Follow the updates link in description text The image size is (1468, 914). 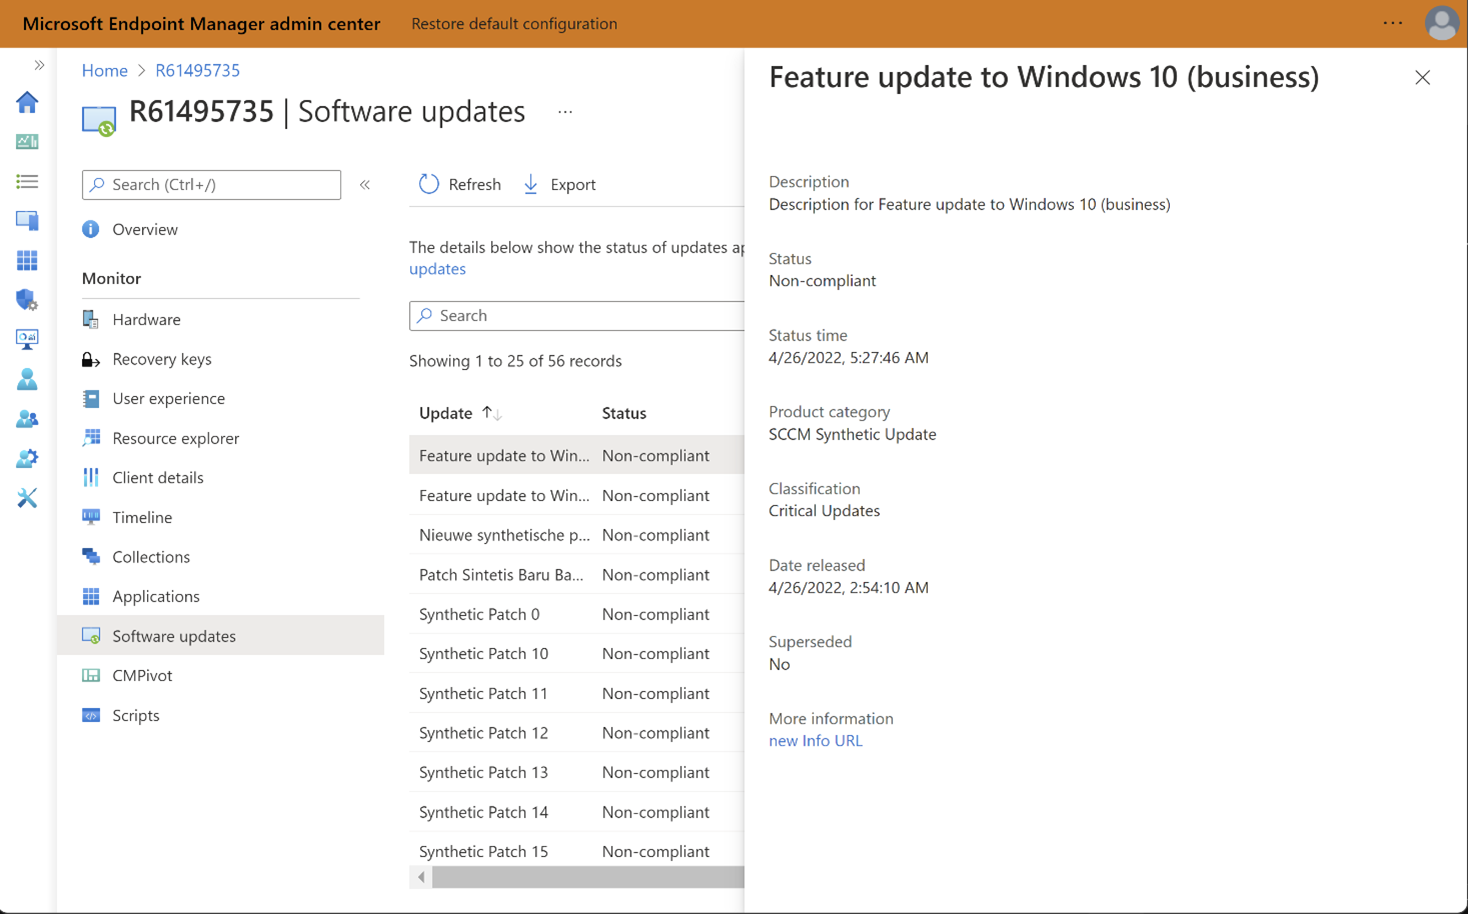[x=437, y=269]
